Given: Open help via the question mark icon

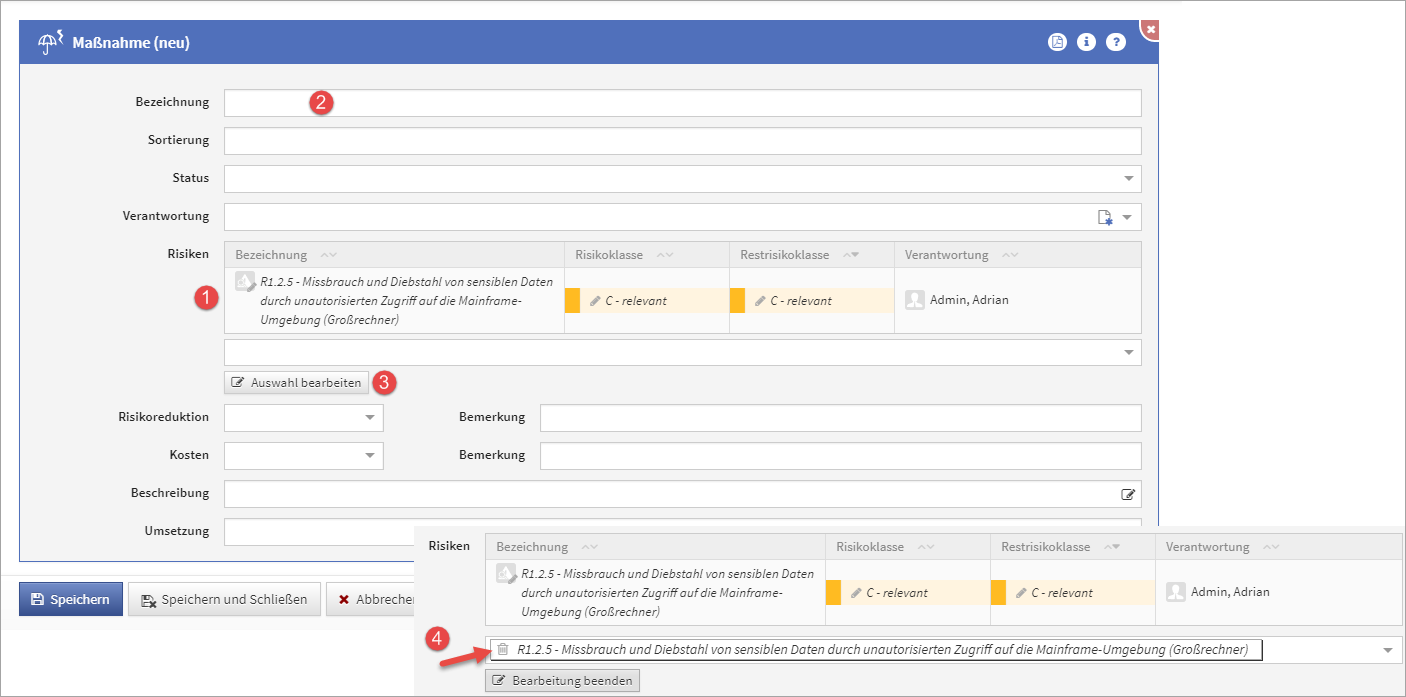Looking at the screenshot, I should 1116,42.
